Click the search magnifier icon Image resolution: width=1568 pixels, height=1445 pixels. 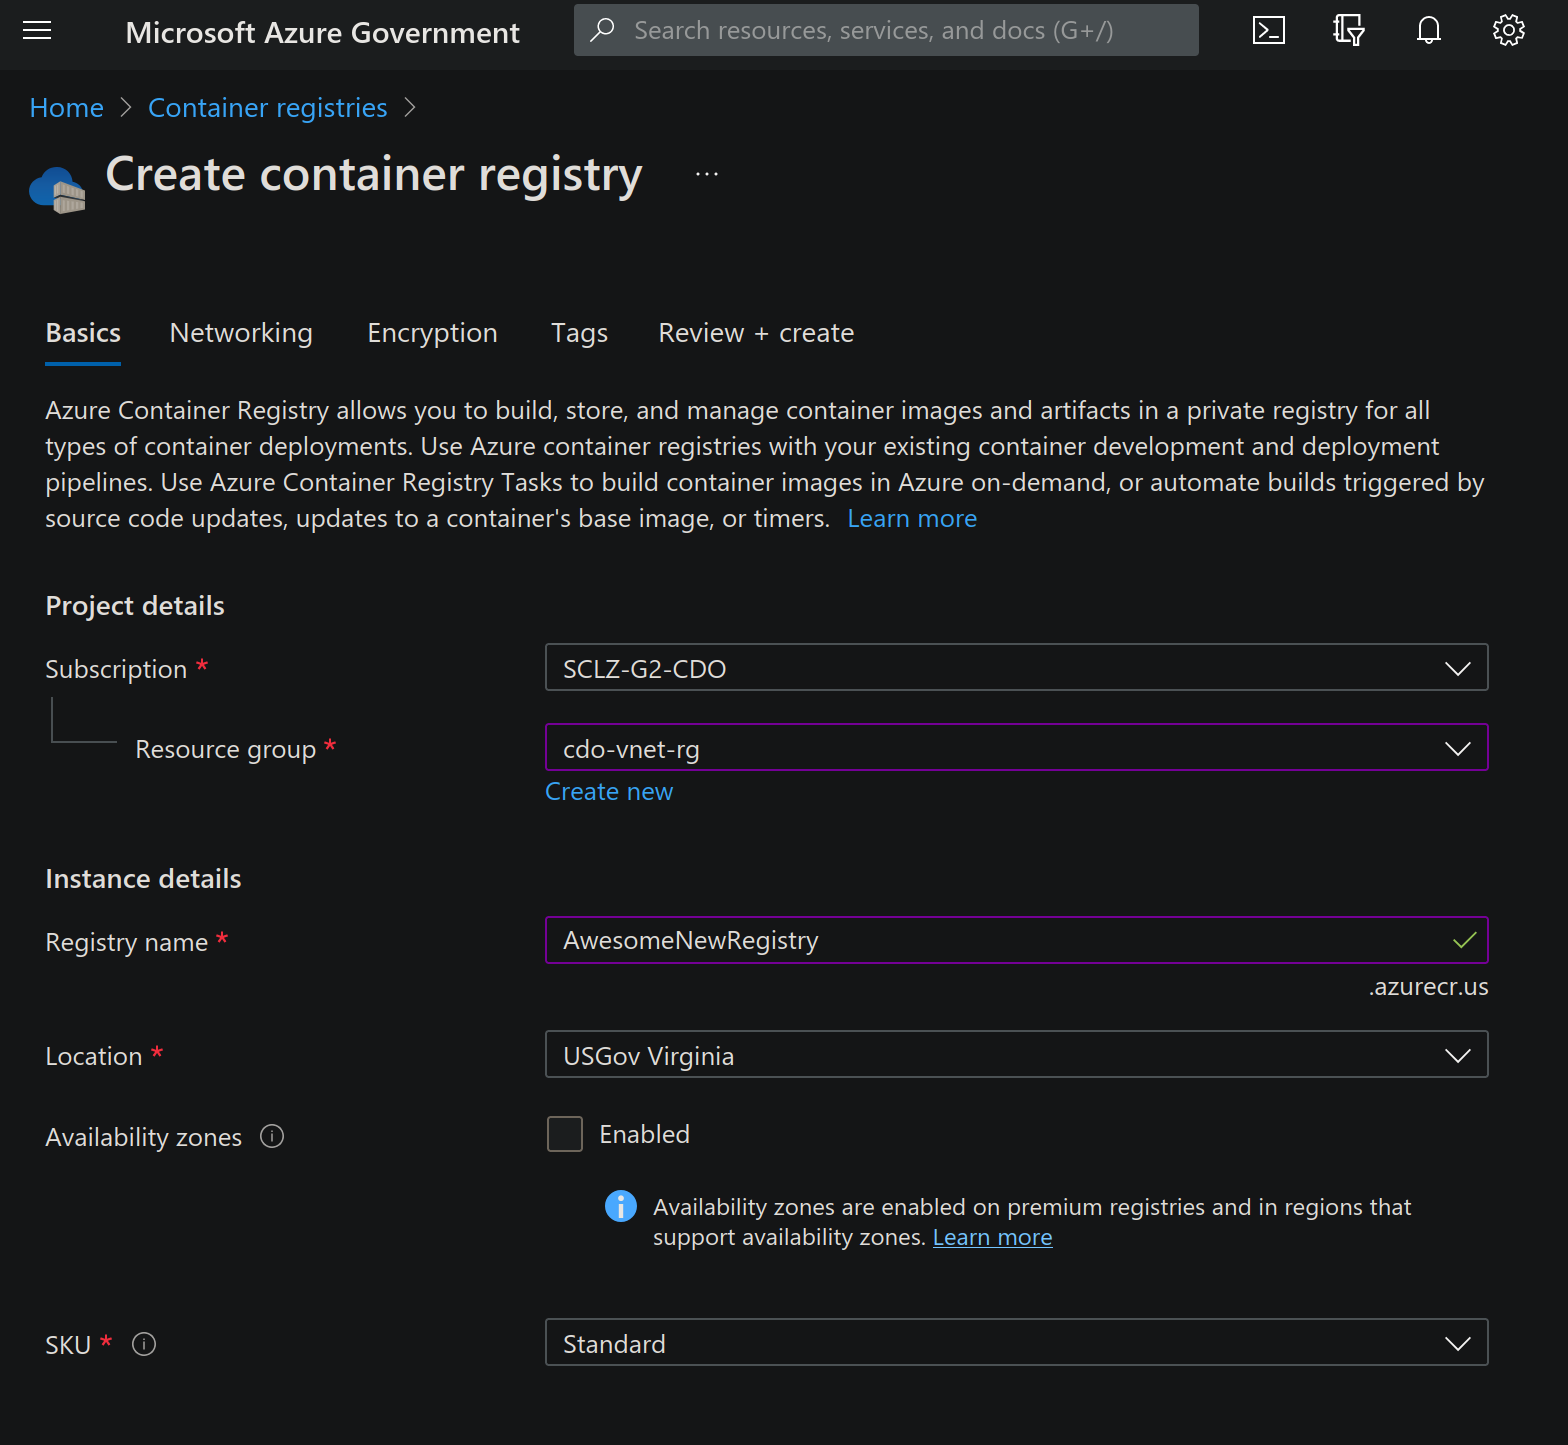click(602, 30)
